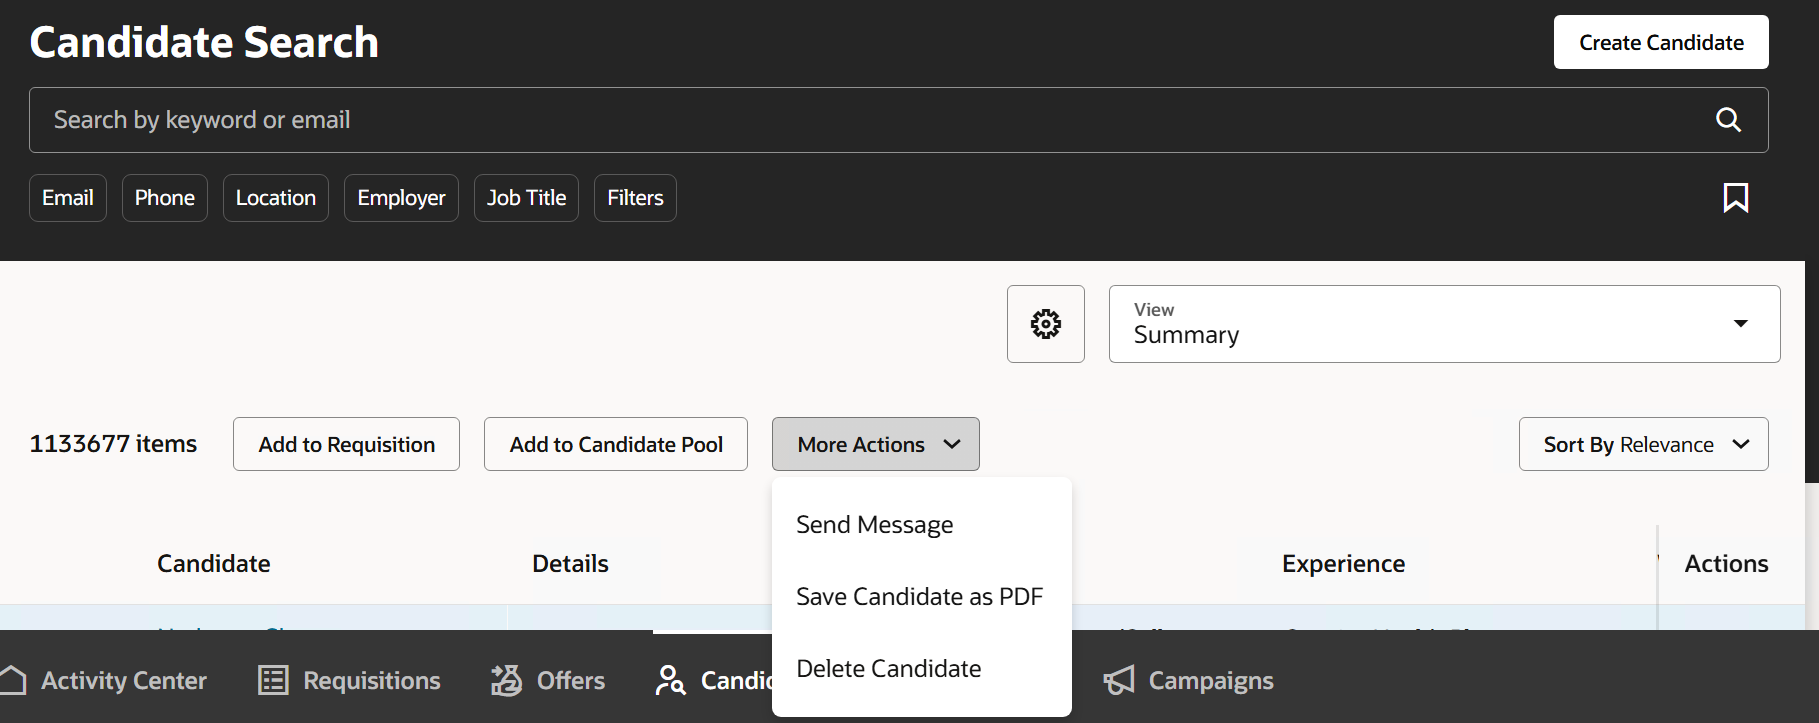Switch to the Offers tab
The height and width of the screenshot is (723, 1819).
coord(548,680)
